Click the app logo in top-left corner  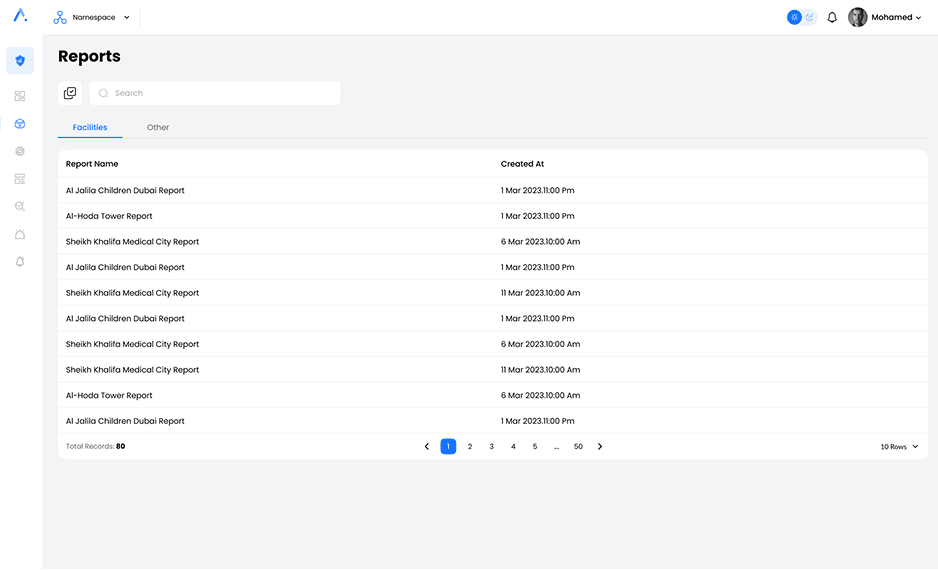point(20,16)
